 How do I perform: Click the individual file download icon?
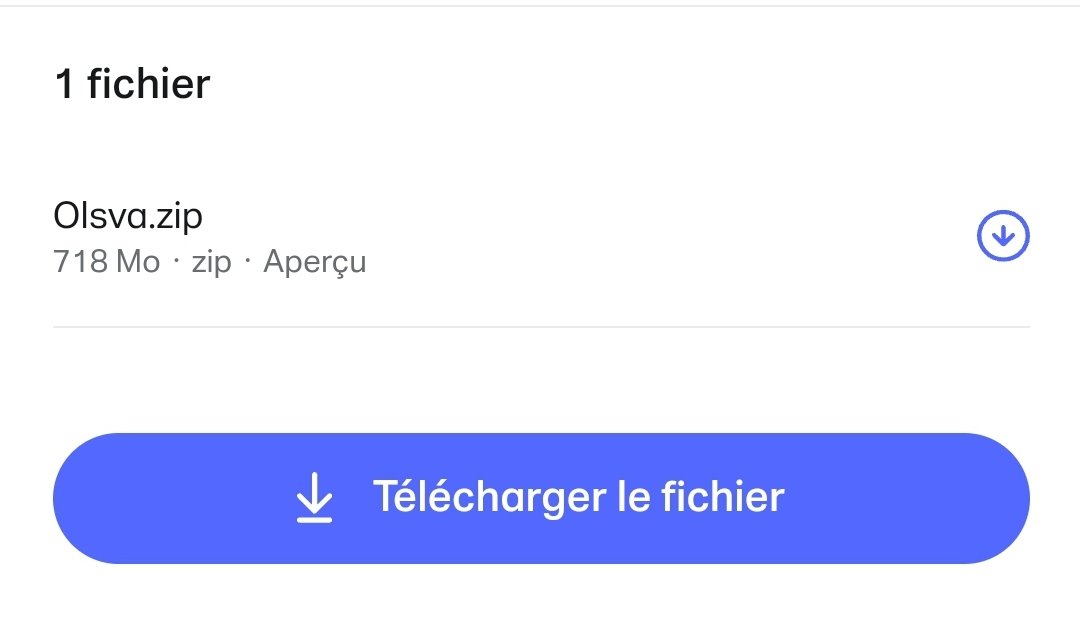click(1003, 236)
